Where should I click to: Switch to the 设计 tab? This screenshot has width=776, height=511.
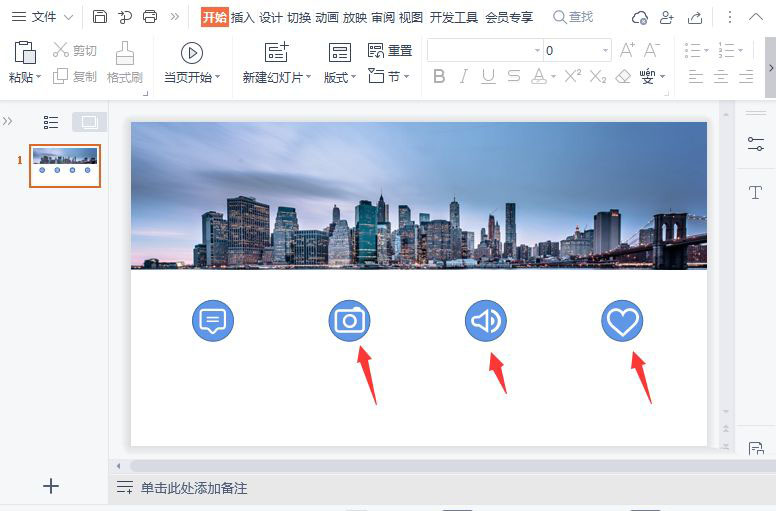coord(271,17)
